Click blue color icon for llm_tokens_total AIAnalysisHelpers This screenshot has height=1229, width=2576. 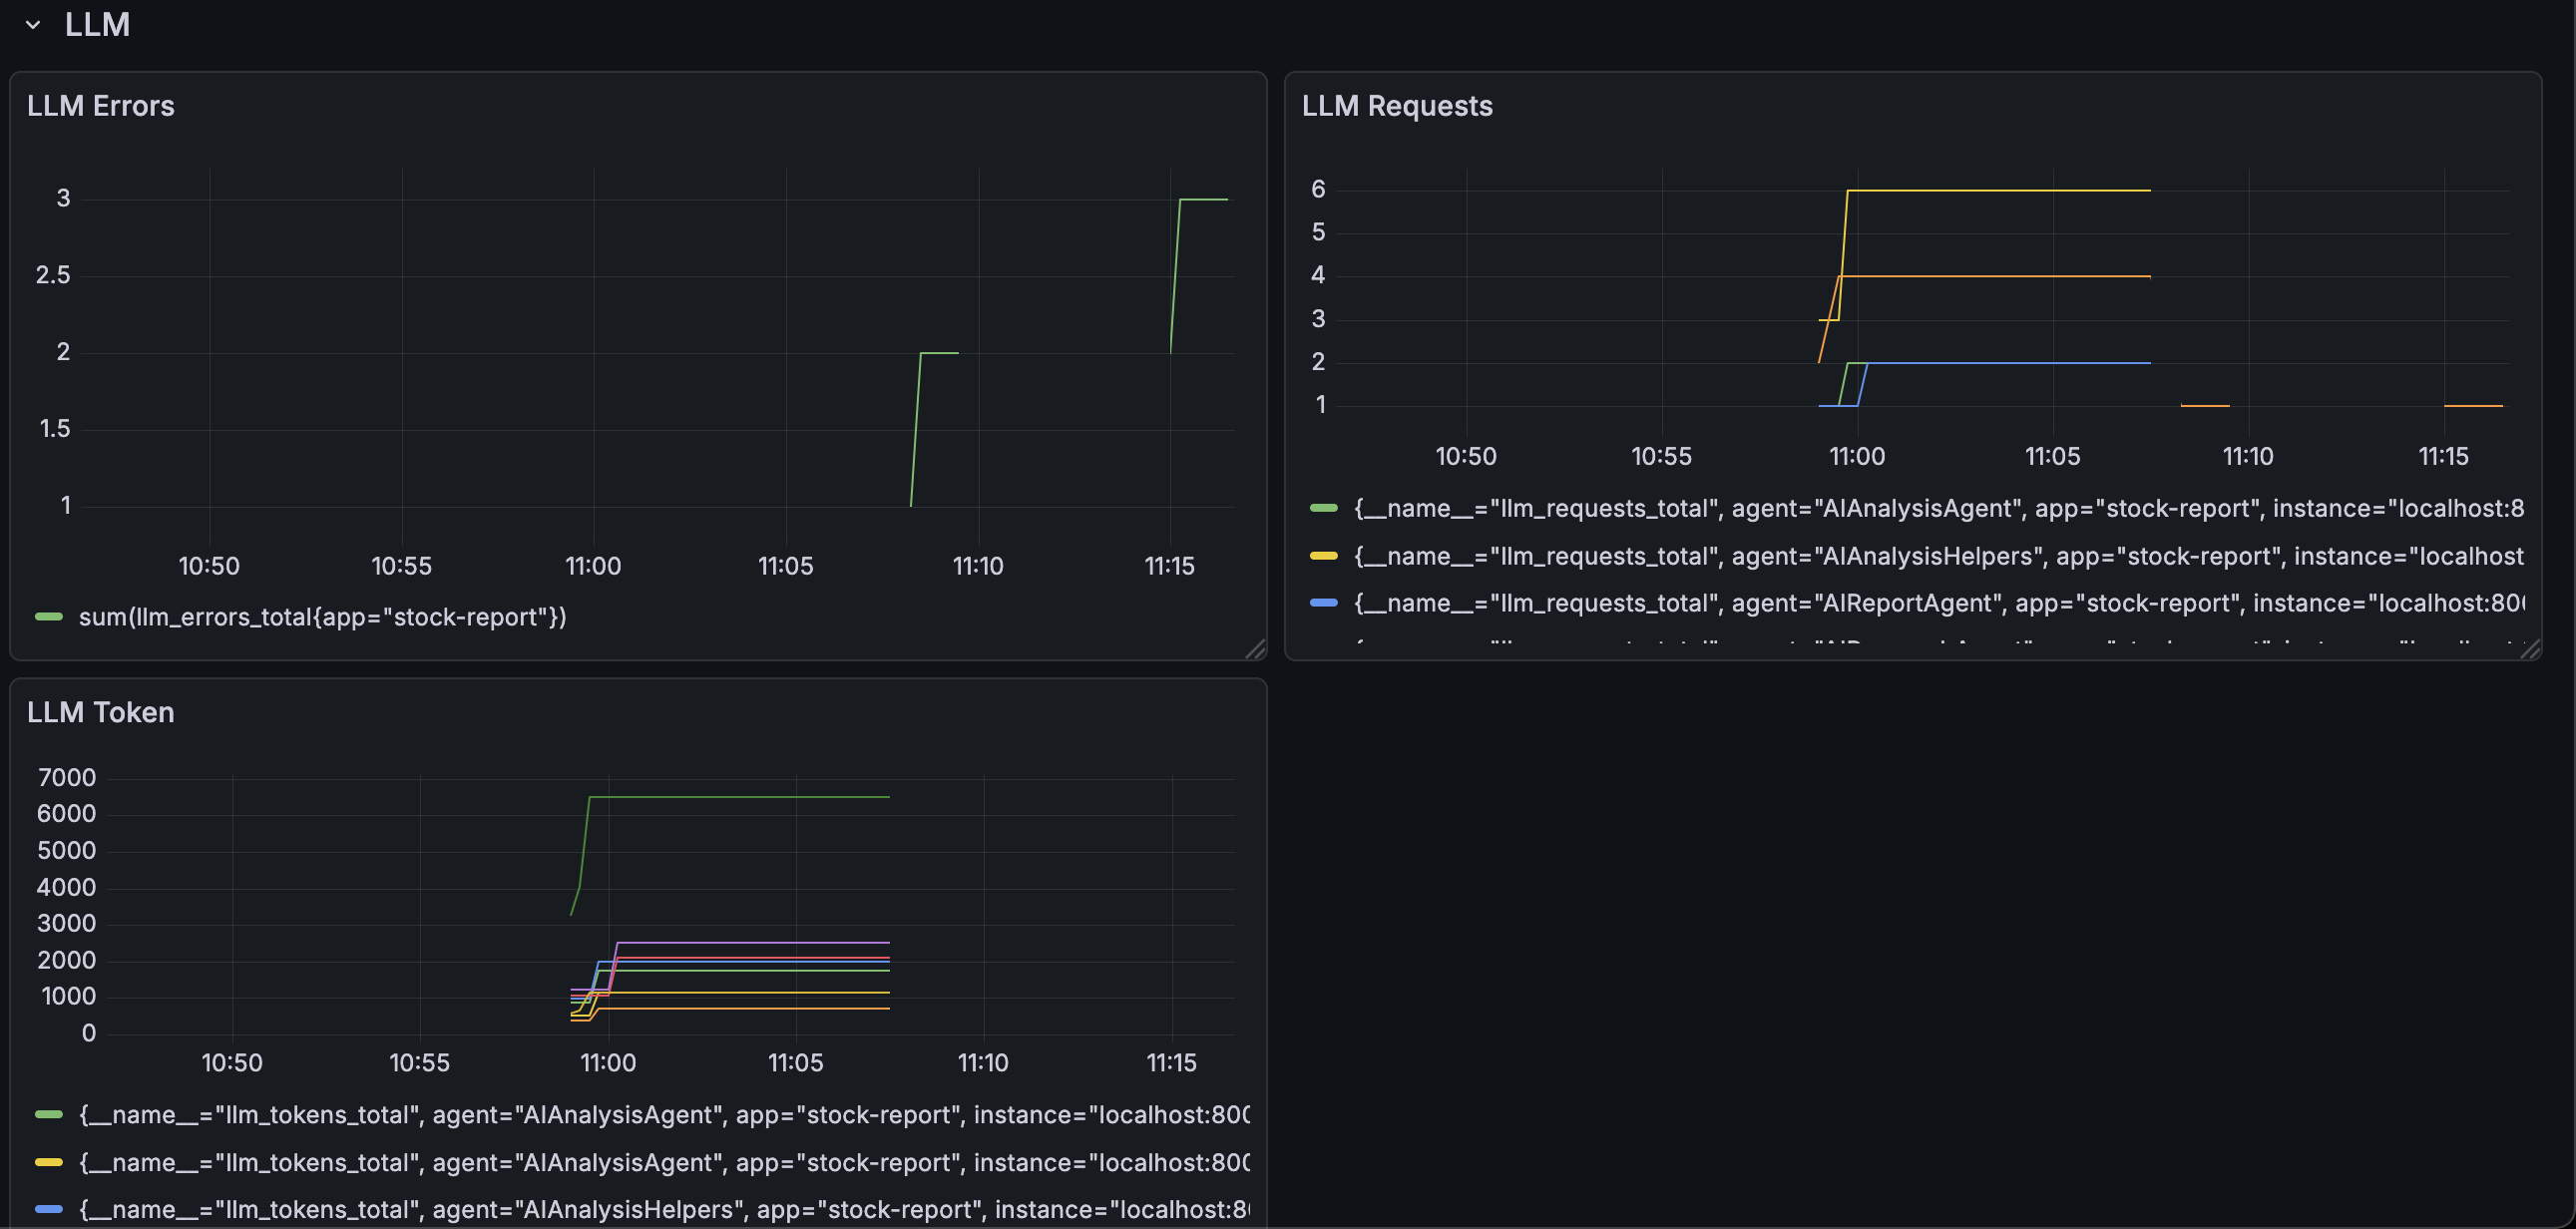[x=49, y=1209]
